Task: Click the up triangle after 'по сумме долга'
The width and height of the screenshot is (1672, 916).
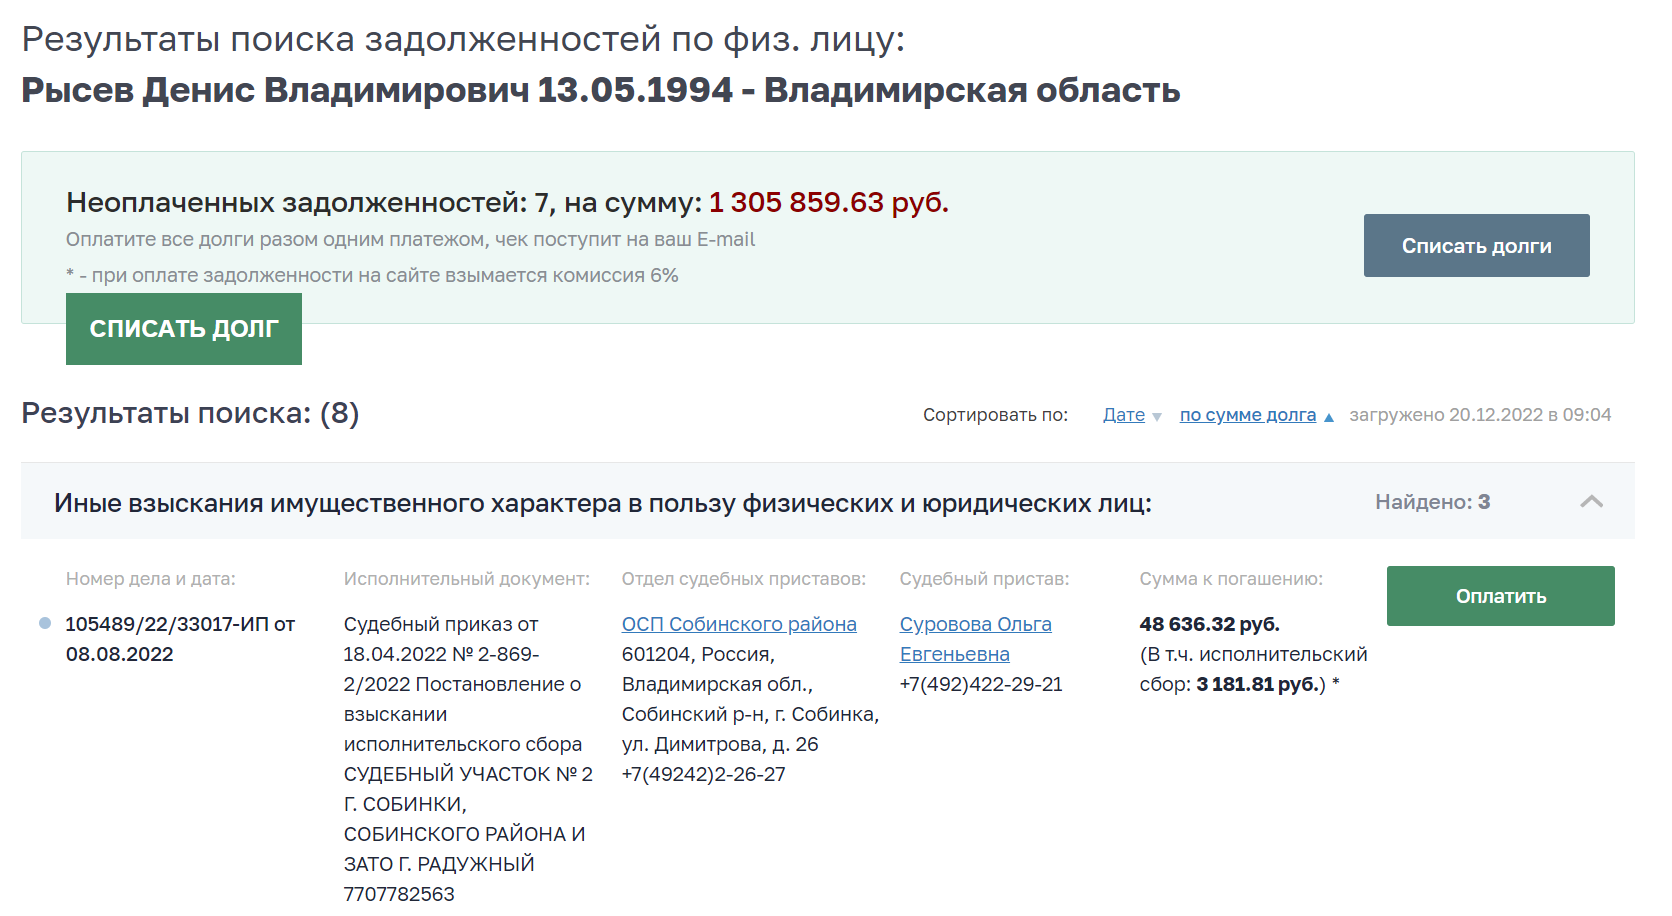Action: (x=1329, y=417)
